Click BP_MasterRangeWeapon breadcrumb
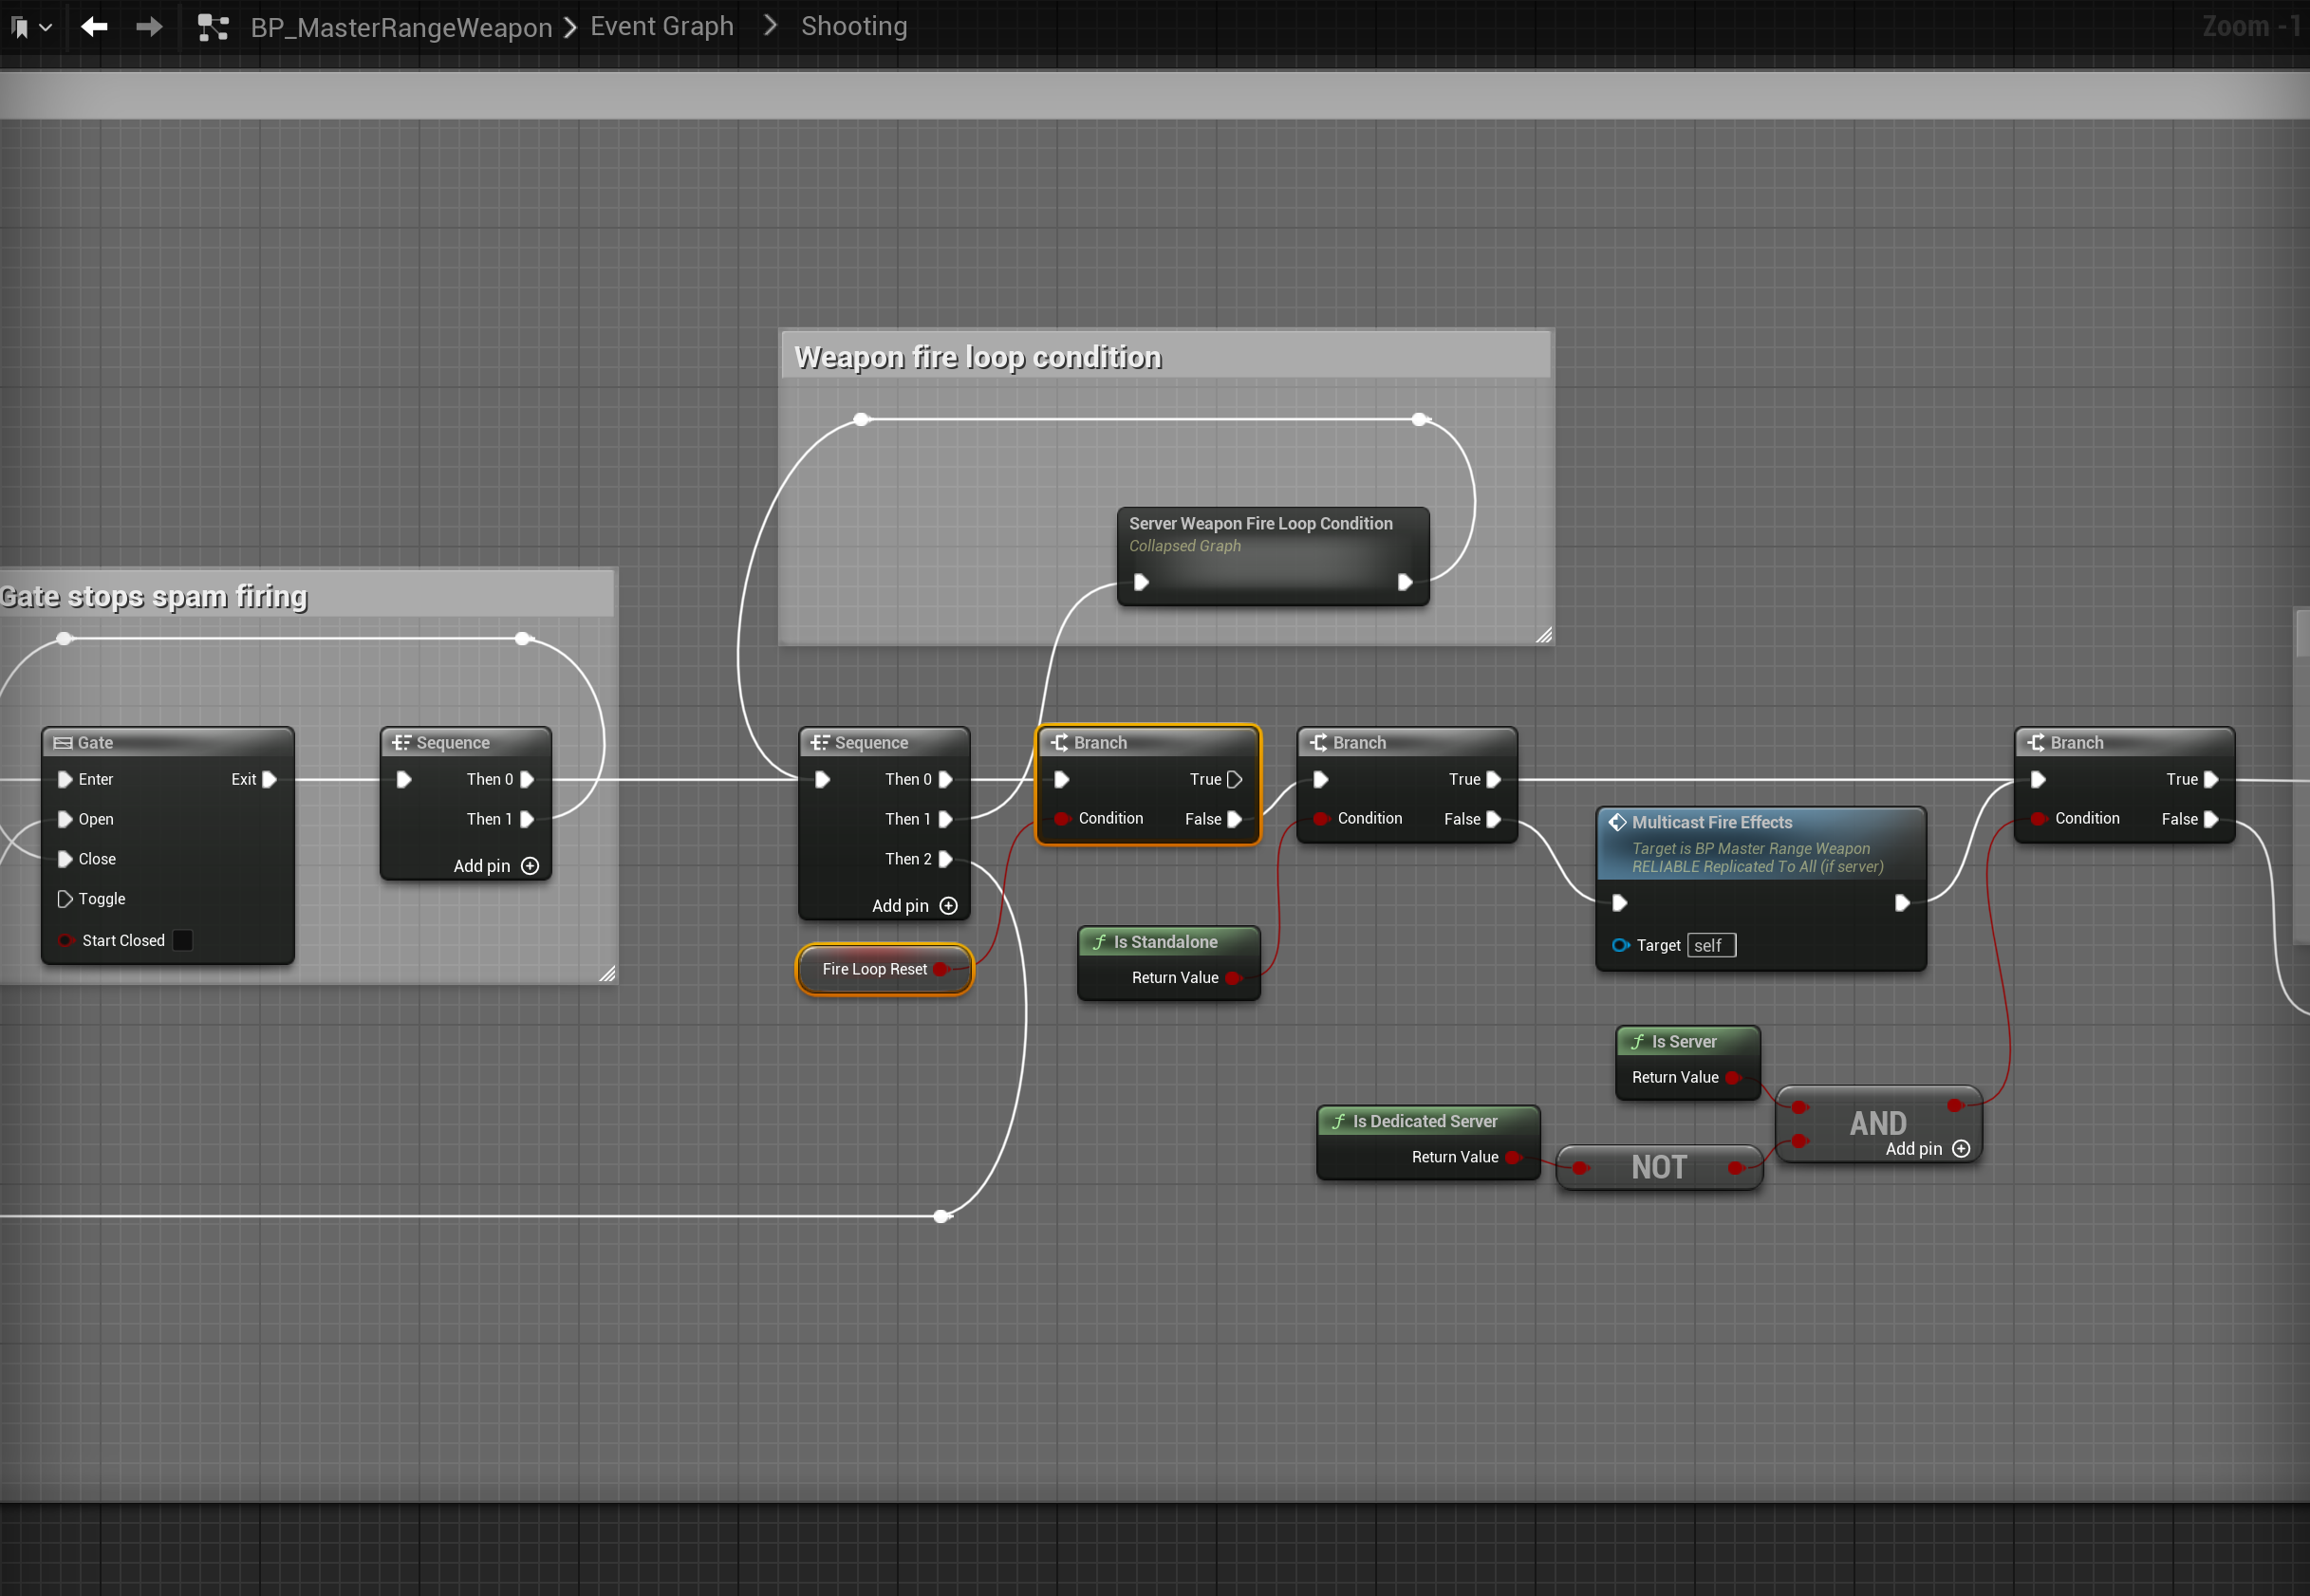The width and height of the screenshot is (2310, 1596). click(401, 27)
